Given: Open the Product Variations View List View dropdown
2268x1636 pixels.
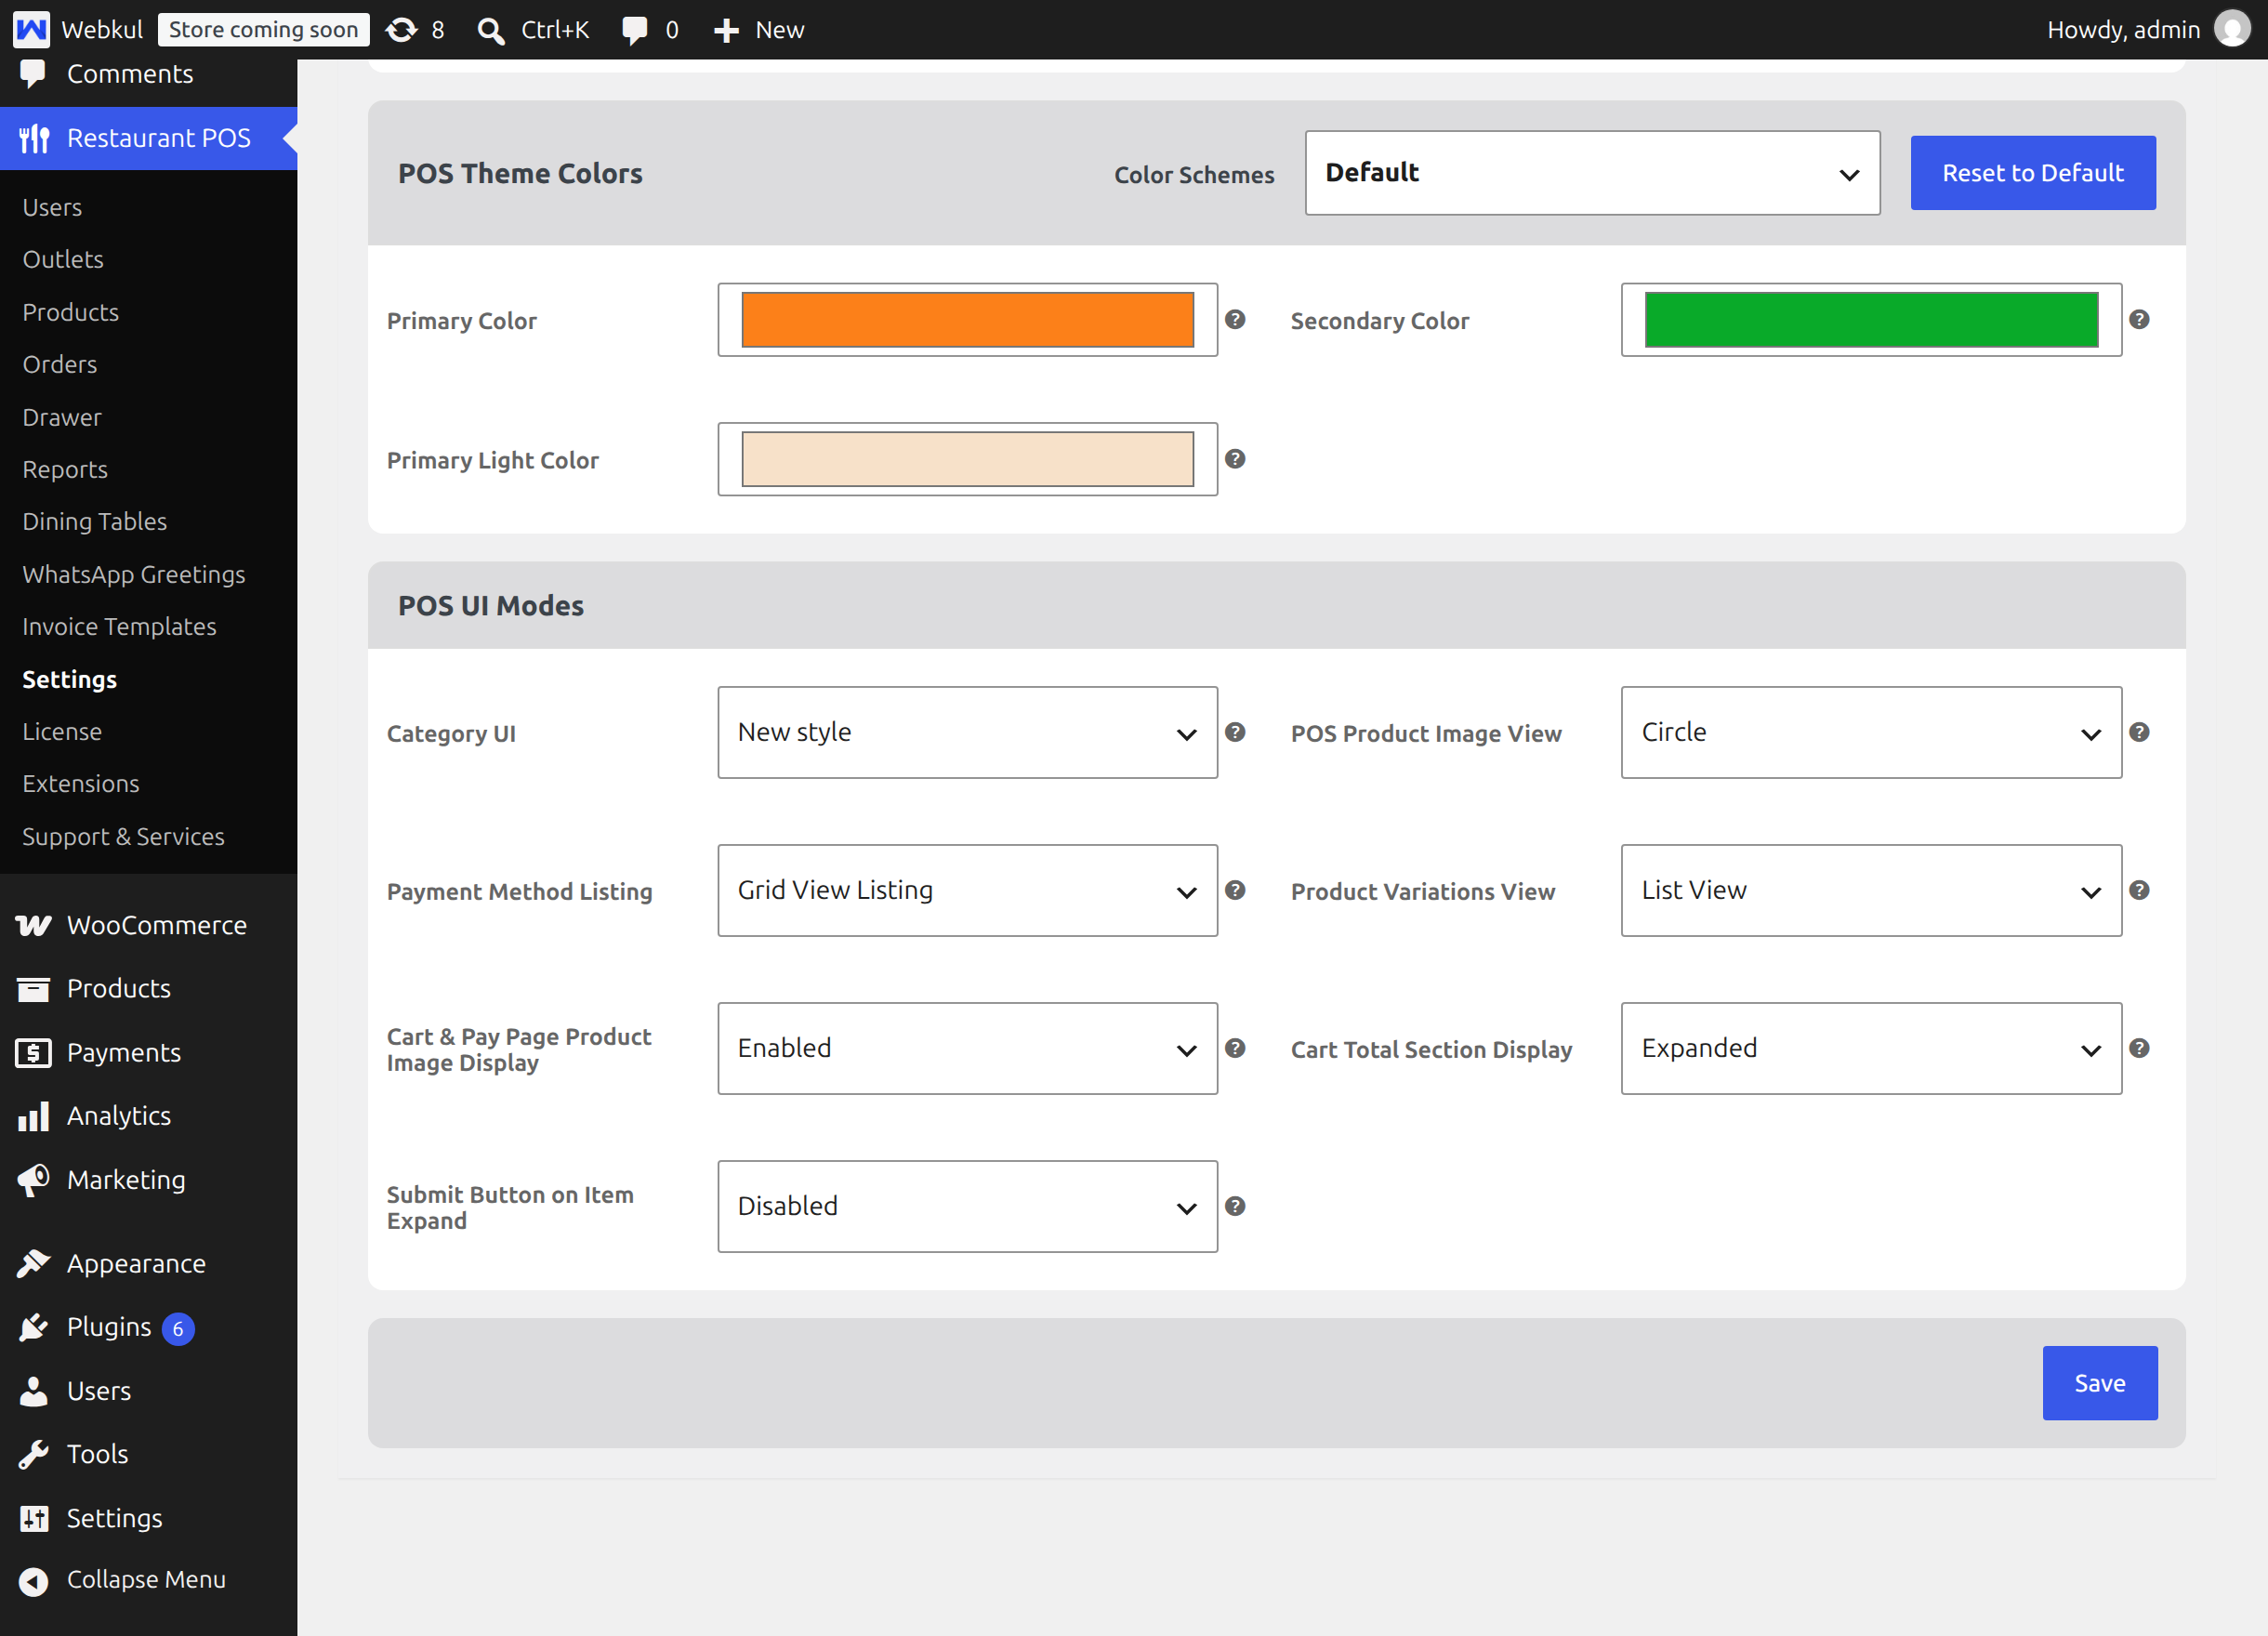Looking at the screenshot, I should [1871, 890].
